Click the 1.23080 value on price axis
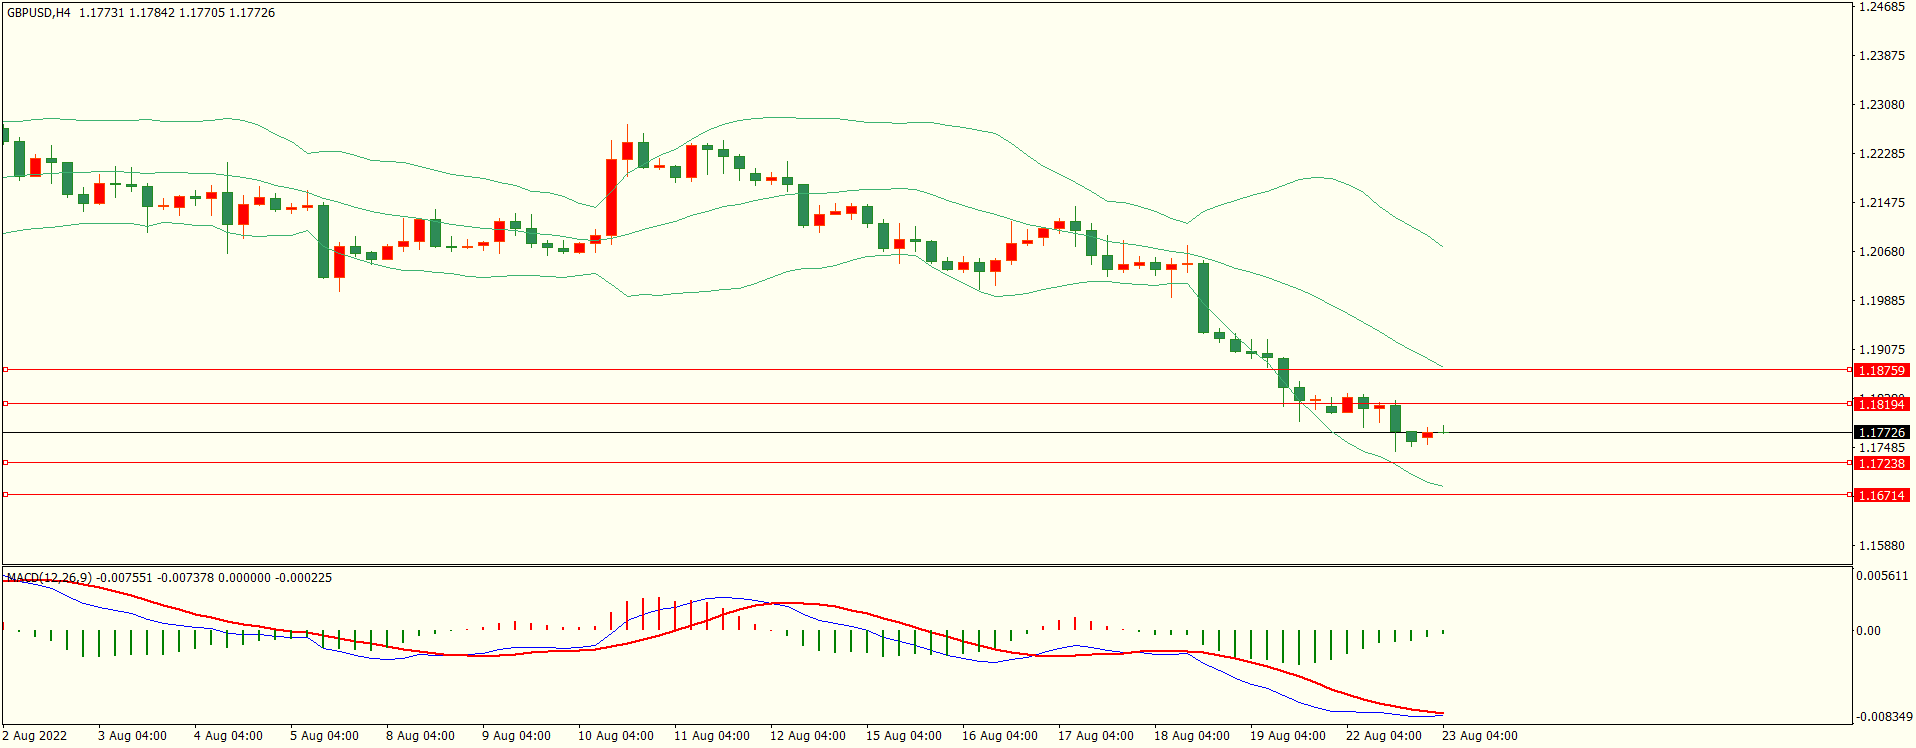This screenshot has height=748, width=1916. tap(1881, 105)
